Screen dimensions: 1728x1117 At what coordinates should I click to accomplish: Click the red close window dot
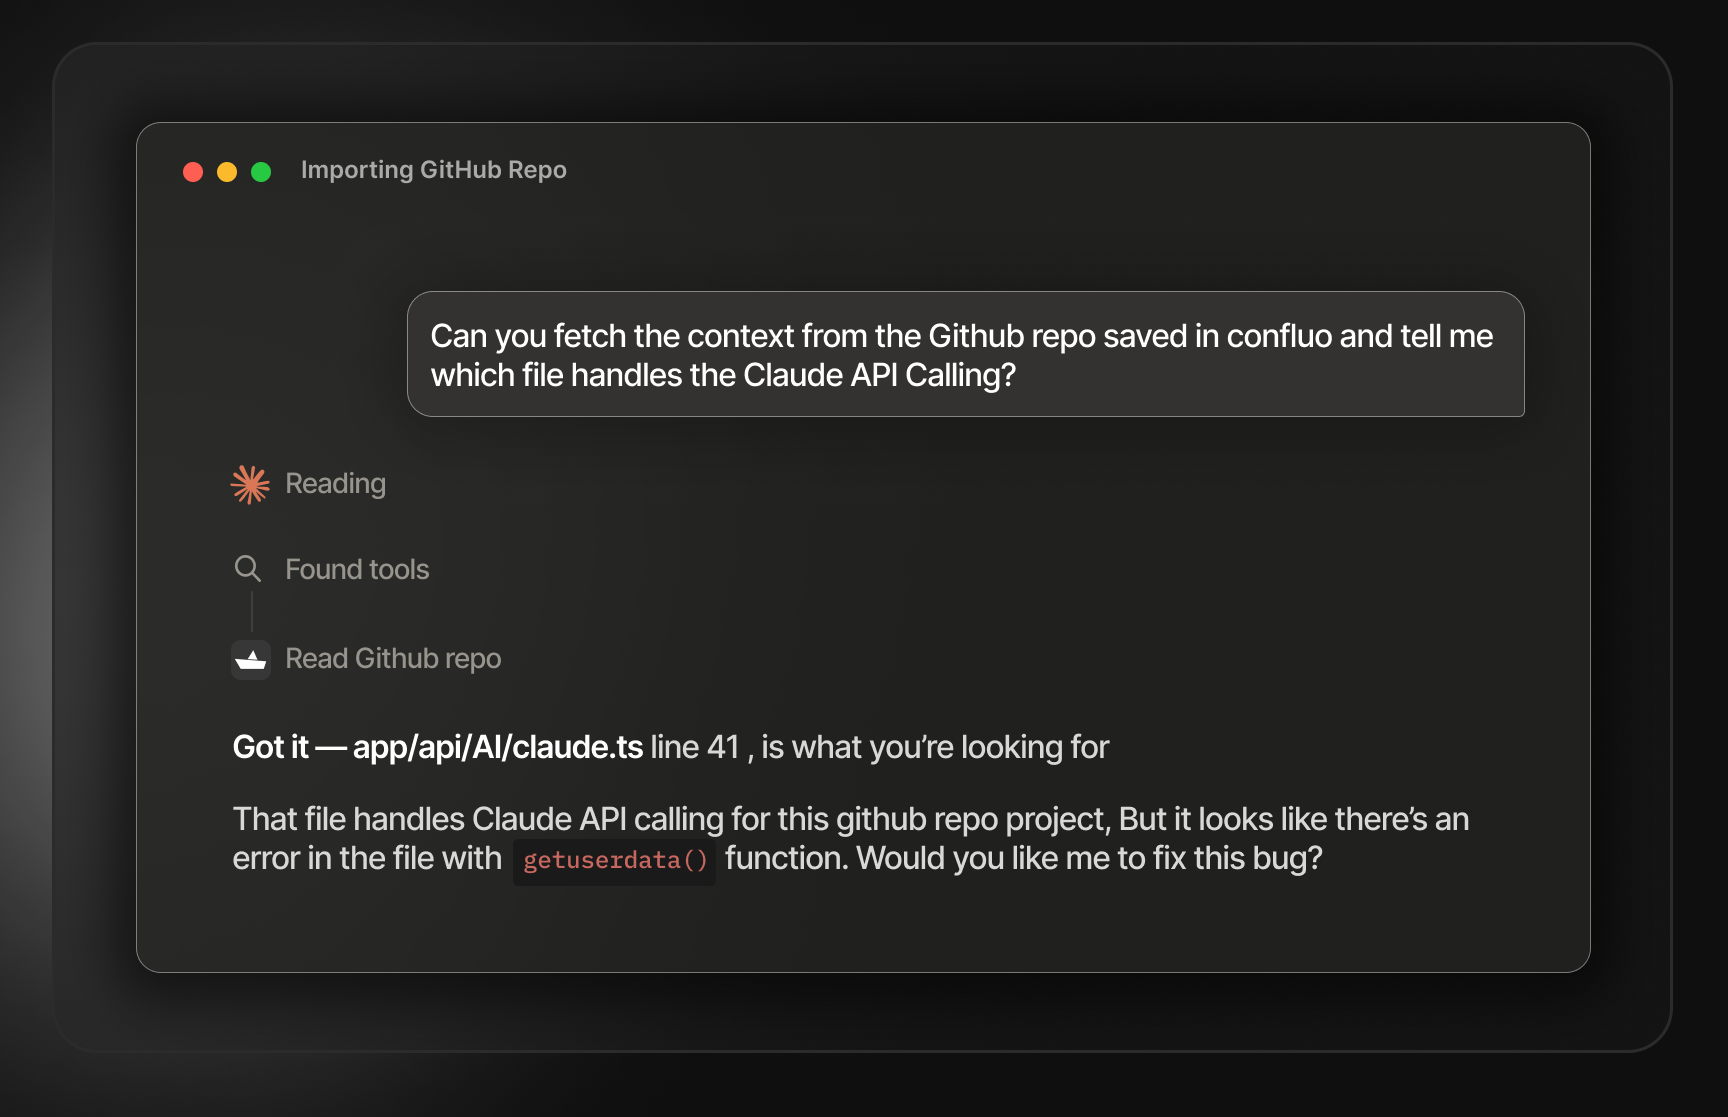point(193,172)
